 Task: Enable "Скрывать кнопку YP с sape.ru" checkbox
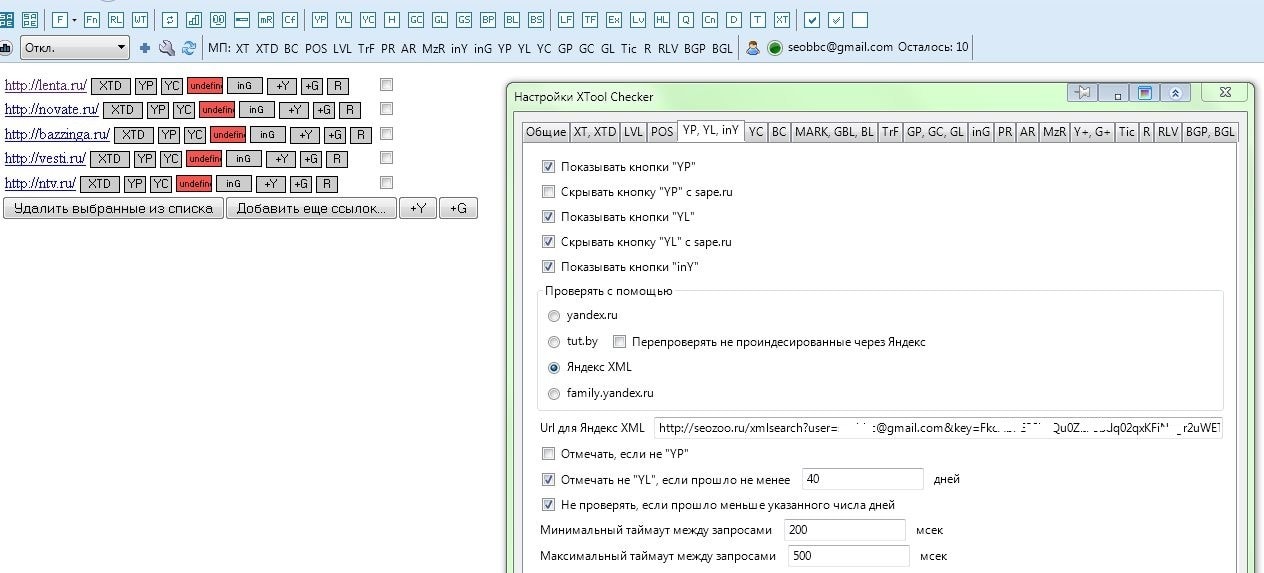(x=548, y=192)
